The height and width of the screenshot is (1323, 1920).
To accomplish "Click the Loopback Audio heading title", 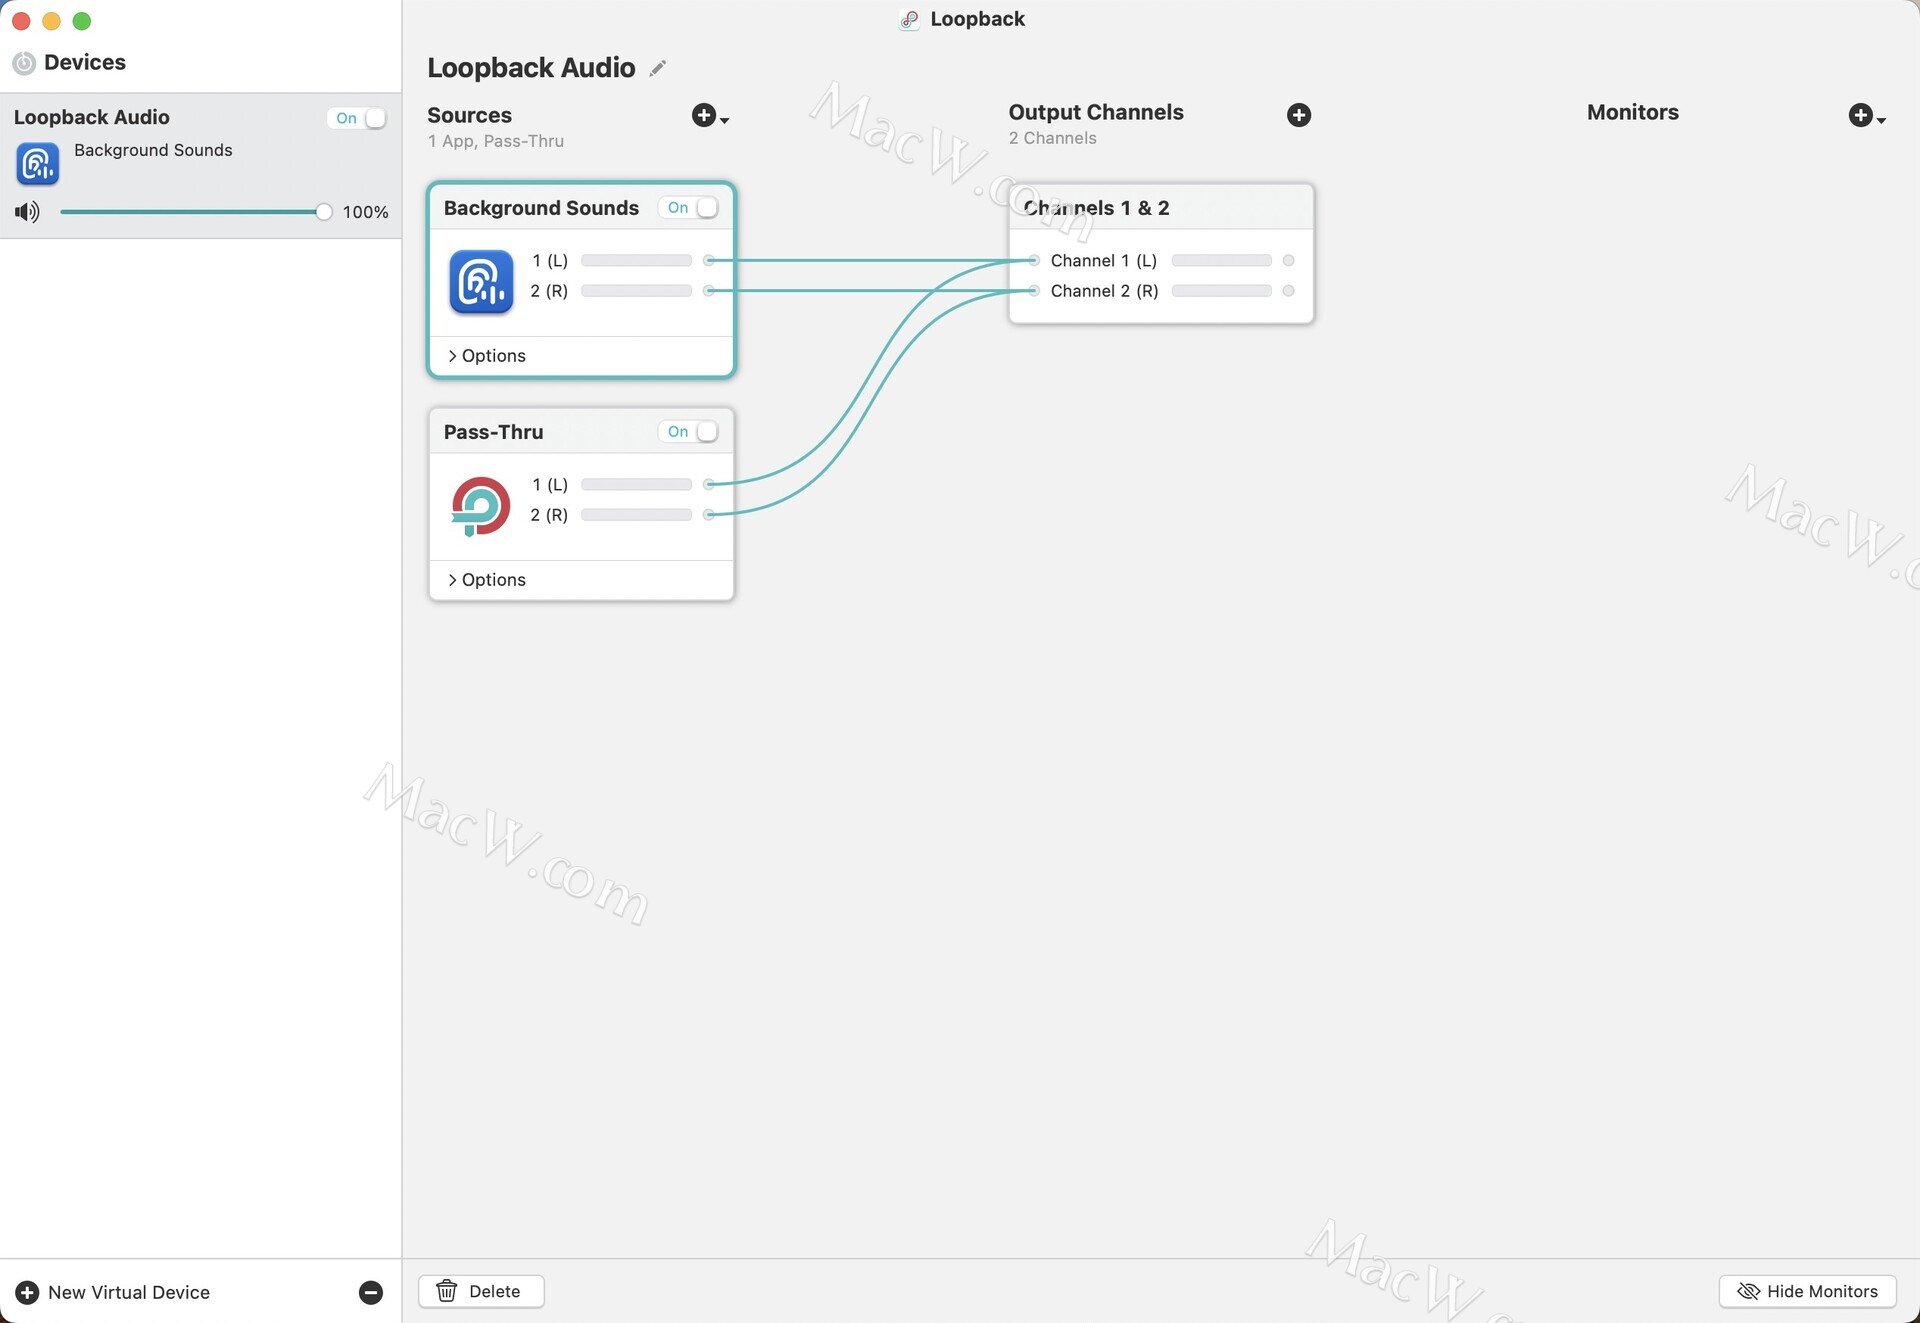I will (531, 68).
